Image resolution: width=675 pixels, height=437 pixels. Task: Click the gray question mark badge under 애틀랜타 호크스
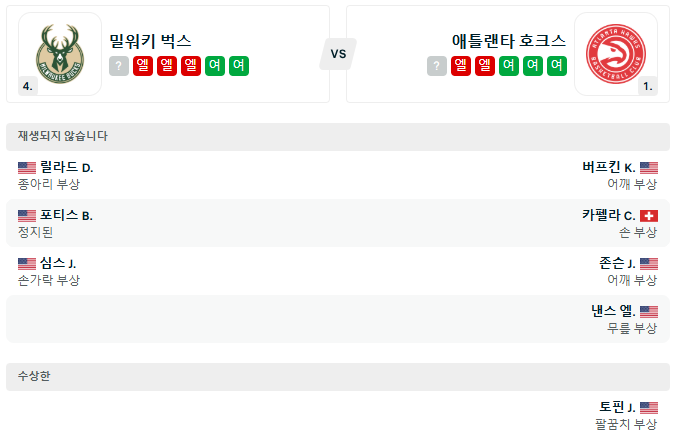tap(437, 66)
